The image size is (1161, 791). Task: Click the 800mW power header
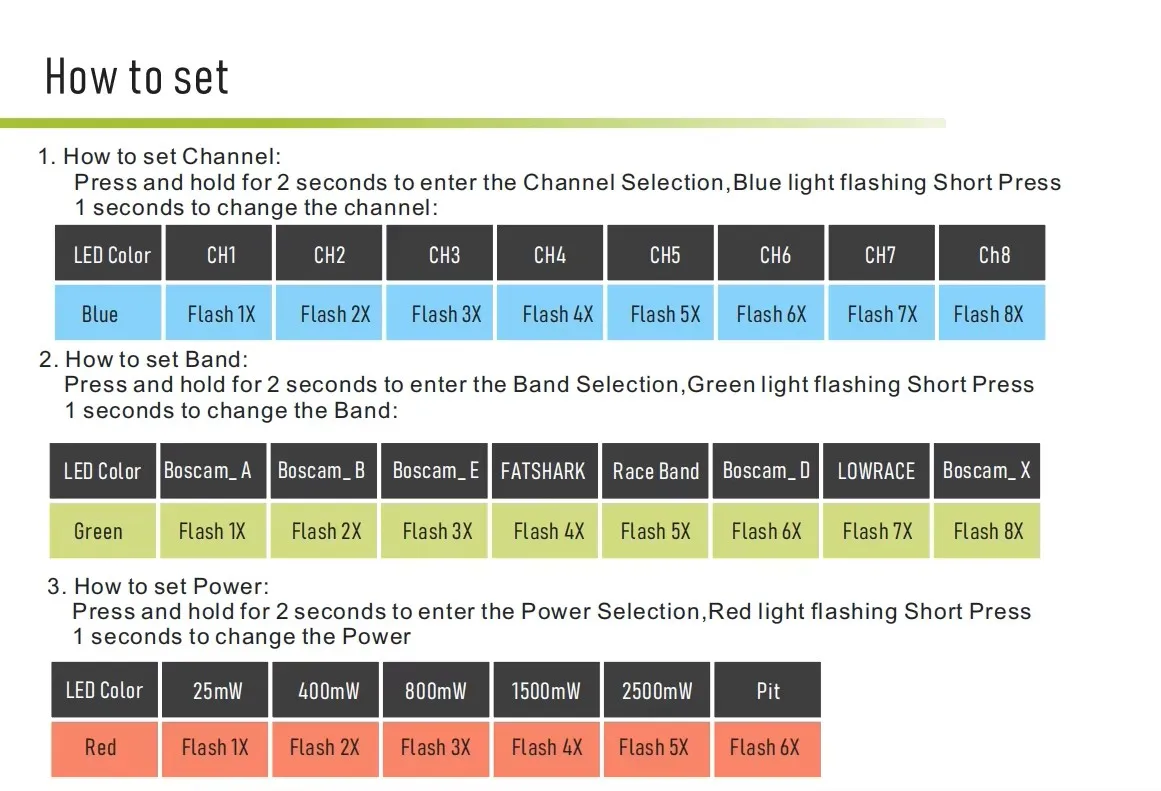pos(436,690)
